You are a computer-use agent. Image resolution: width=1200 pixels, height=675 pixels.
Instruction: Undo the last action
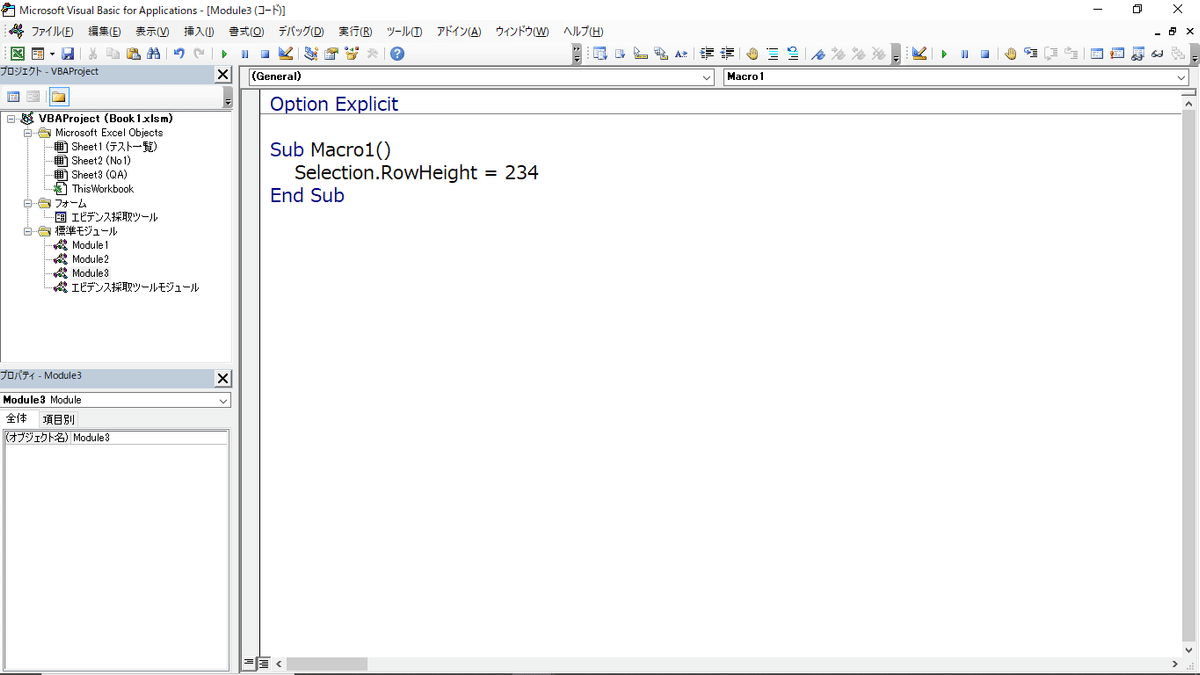coord(179,54)
